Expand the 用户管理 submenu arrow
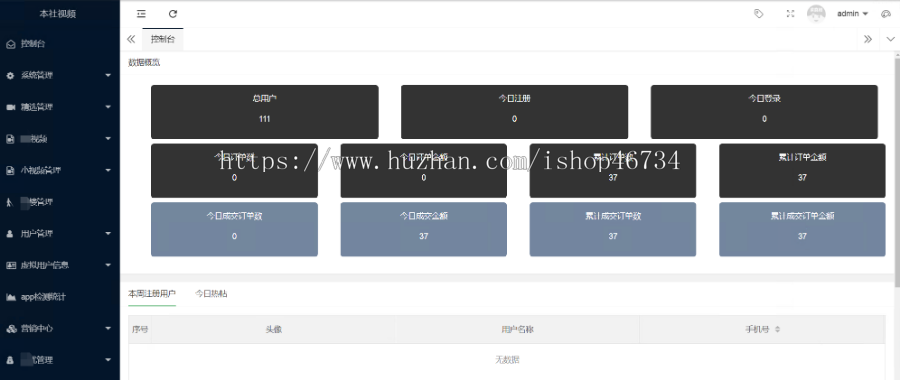900x380 pixels. point(108,234)
